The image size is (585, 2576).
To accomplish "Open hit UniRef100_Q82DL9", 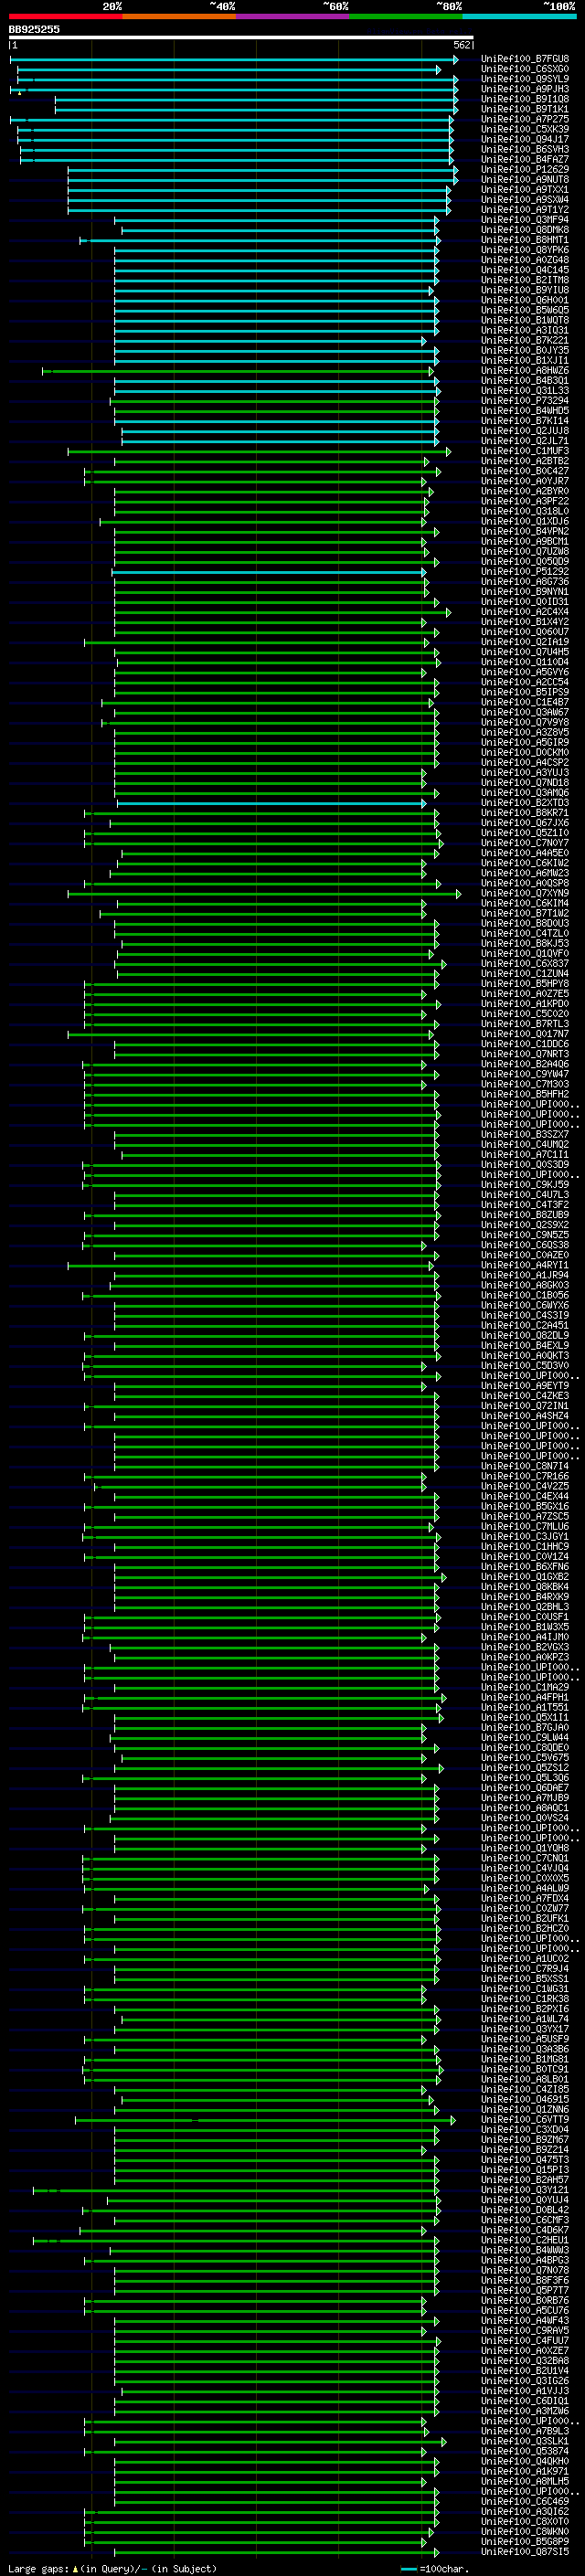I will (525, 1336).
